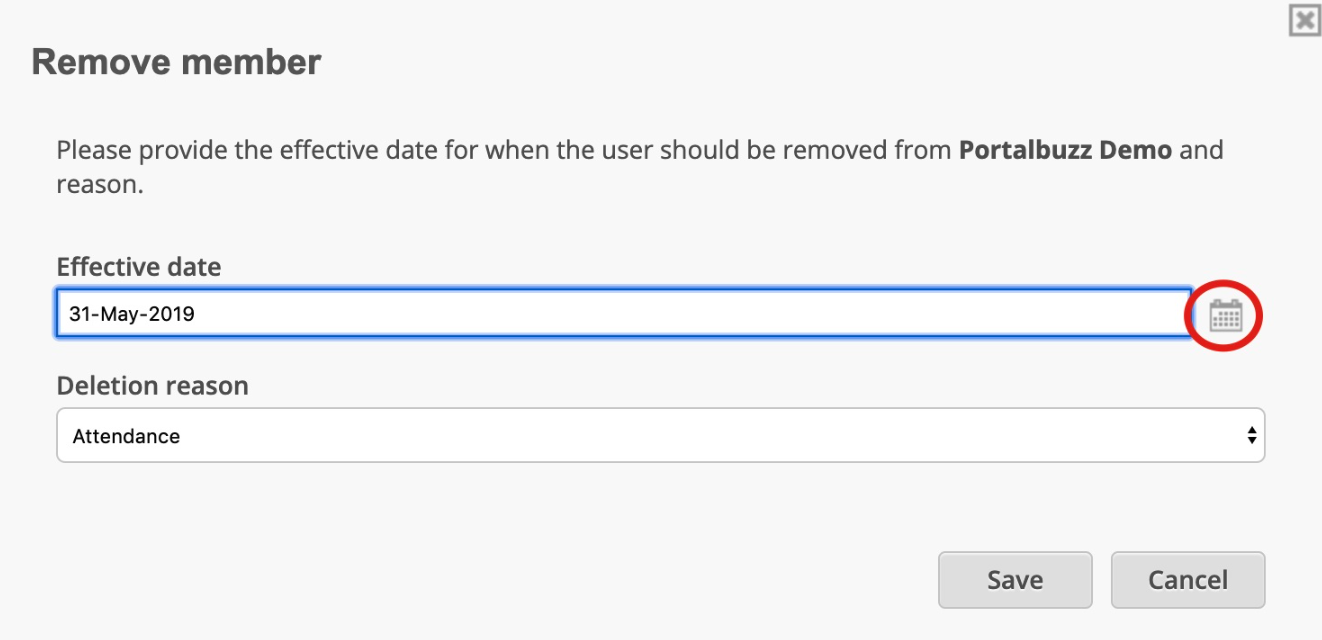Cancel the member removal
The height and width of the screenshot is (640, 1322).
click(x=1188, y=580)
